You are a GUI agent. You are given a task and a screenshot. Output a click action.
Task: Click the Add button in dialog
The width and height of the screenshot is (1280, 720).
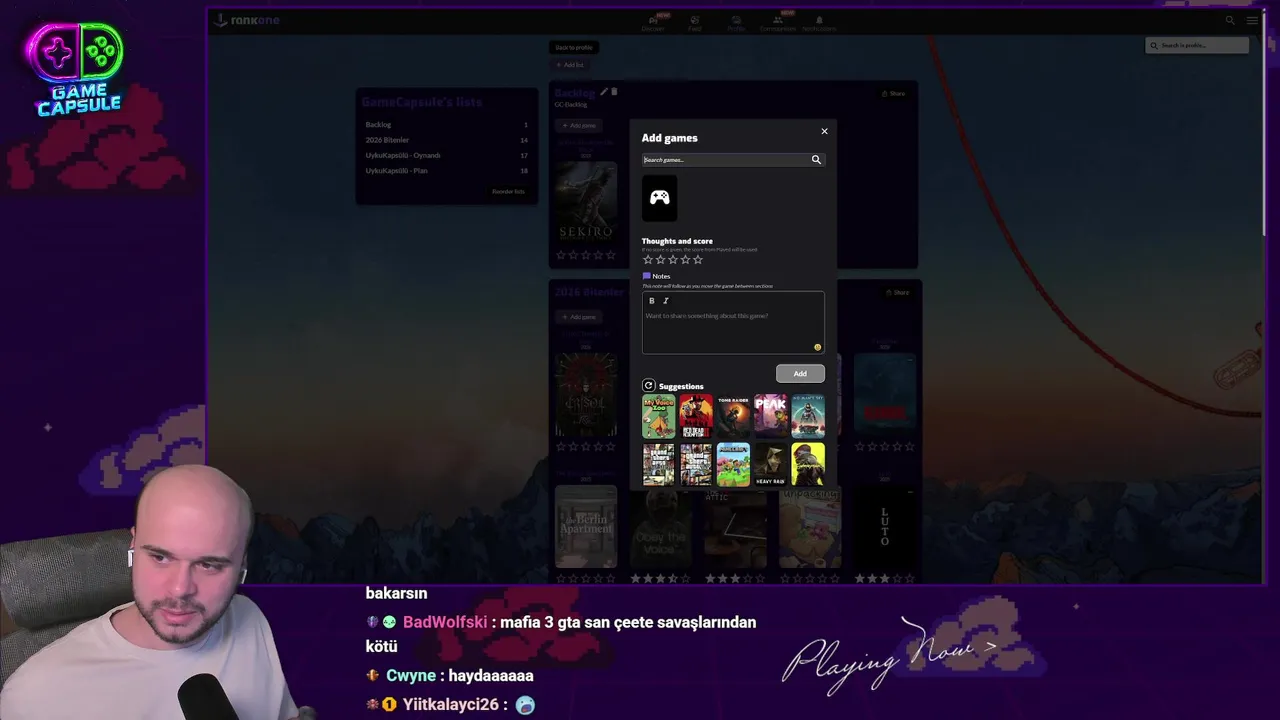point(800,373)
